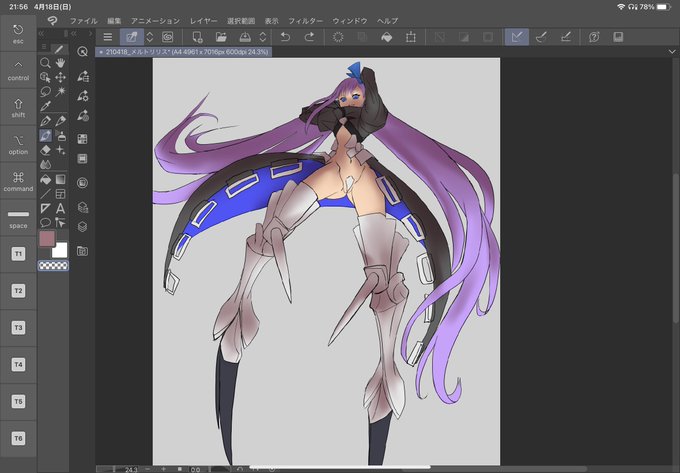Select the Blend tool
This screenshot has height=473, width=680.
tap(45, 164)
